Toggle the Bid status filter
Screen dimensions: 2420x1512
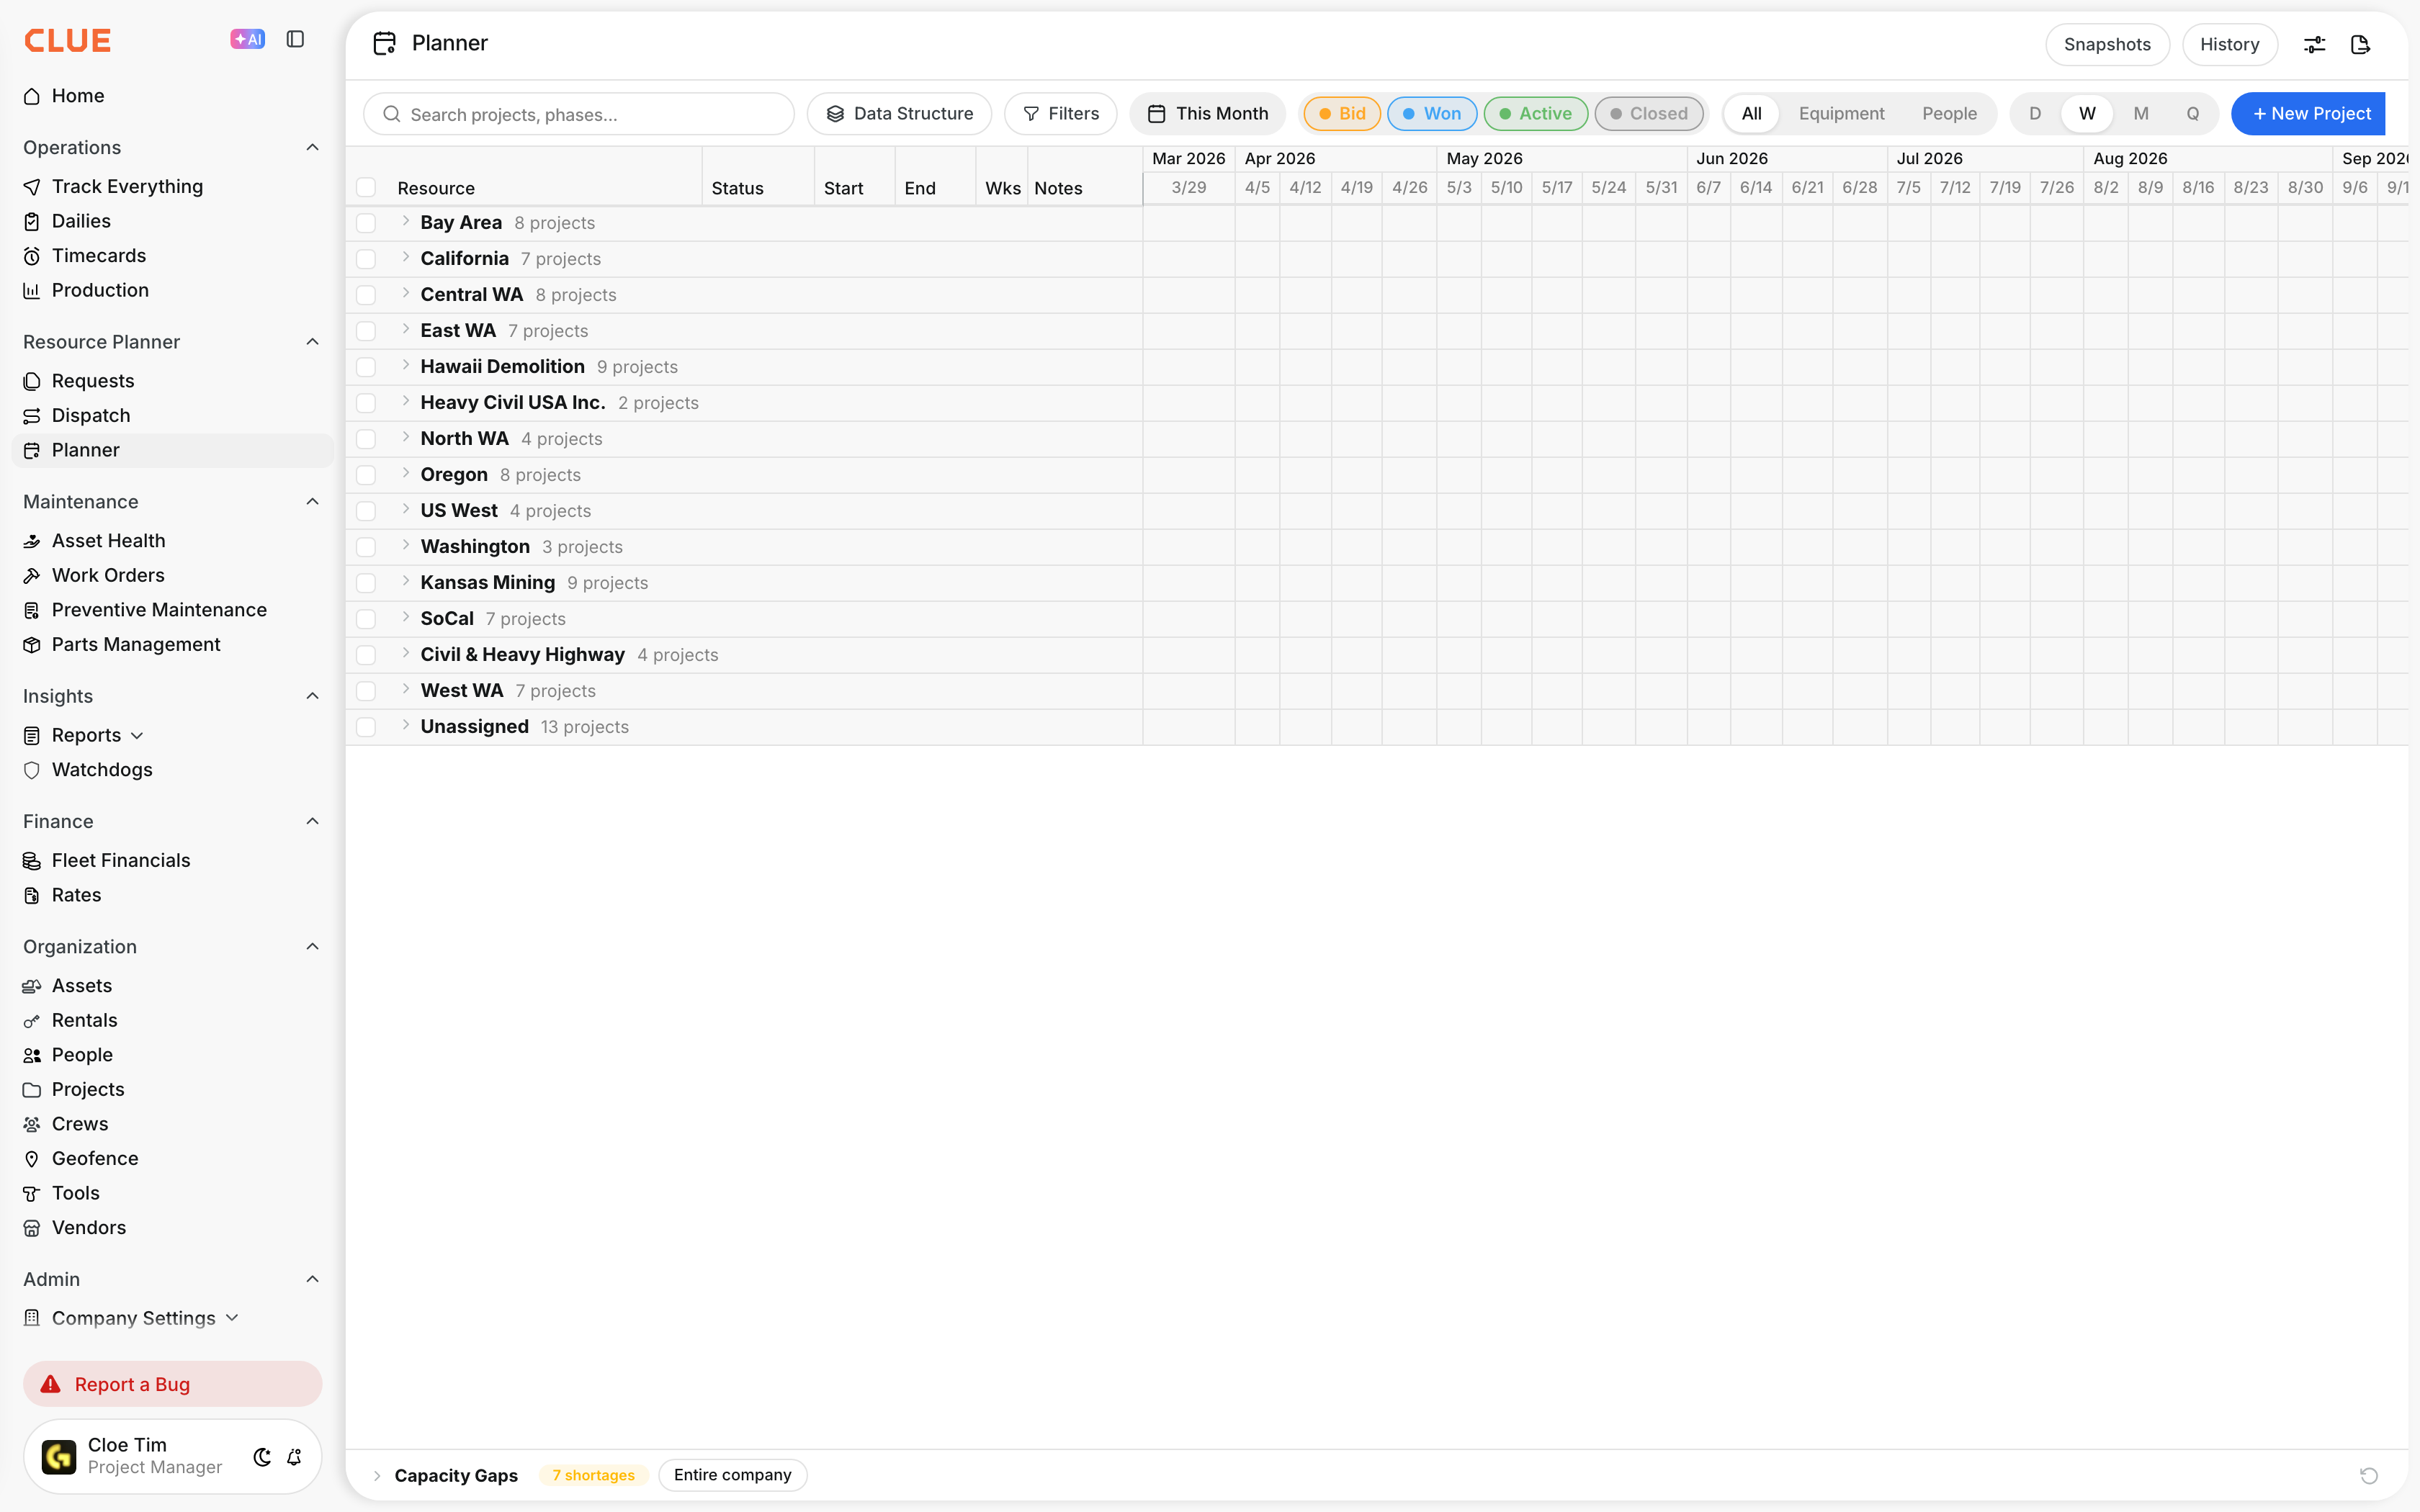pos(1342,114)
